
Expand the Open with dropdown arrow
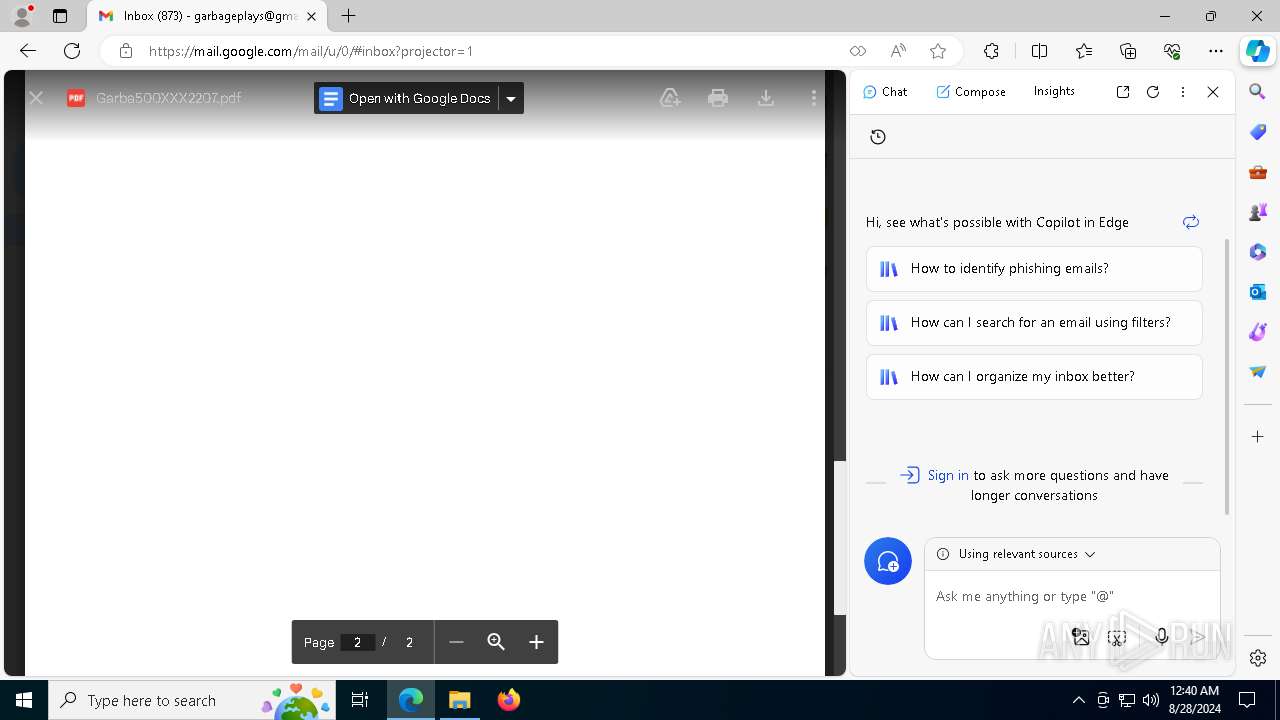511,98
